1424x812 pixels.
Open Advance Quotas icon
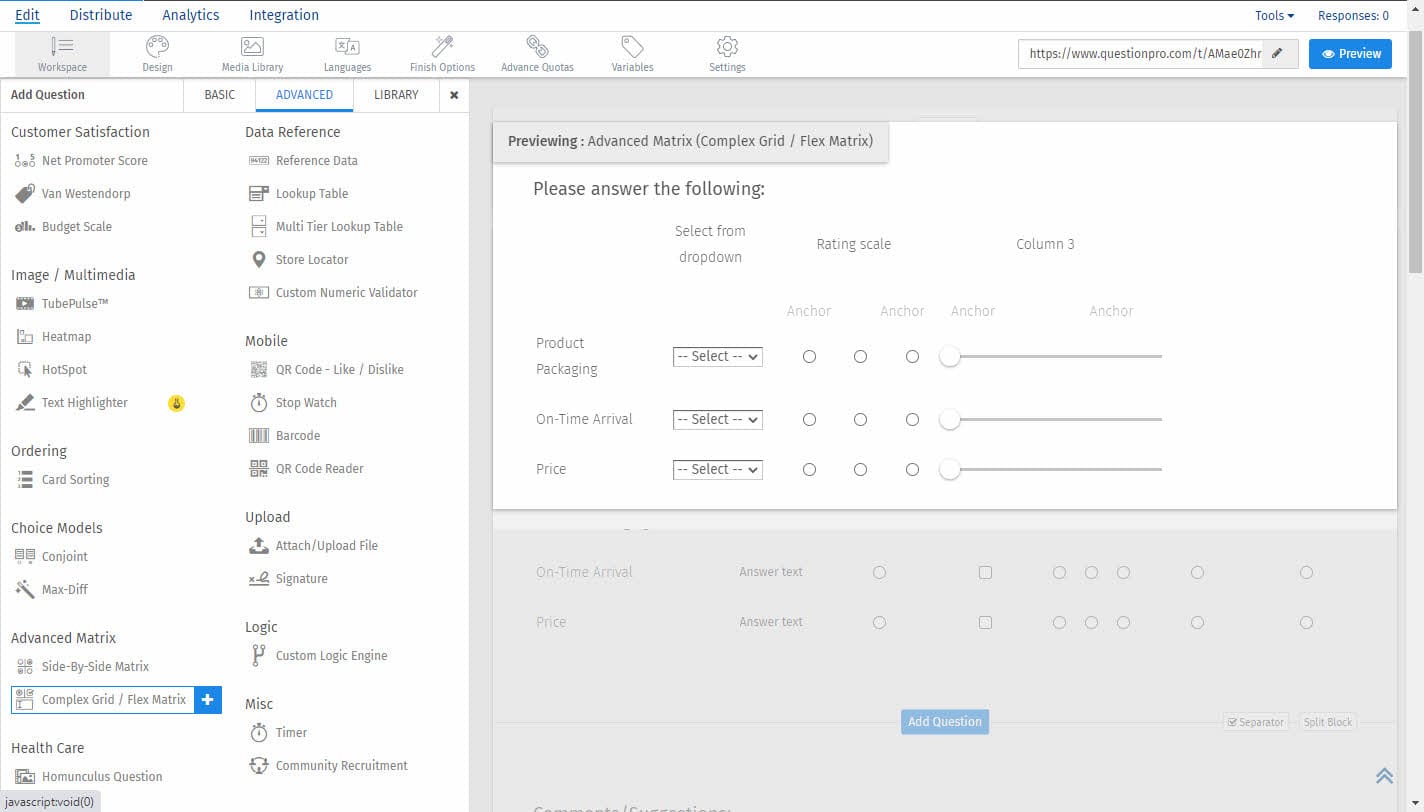pyautogui.click(x=537, y=47)
